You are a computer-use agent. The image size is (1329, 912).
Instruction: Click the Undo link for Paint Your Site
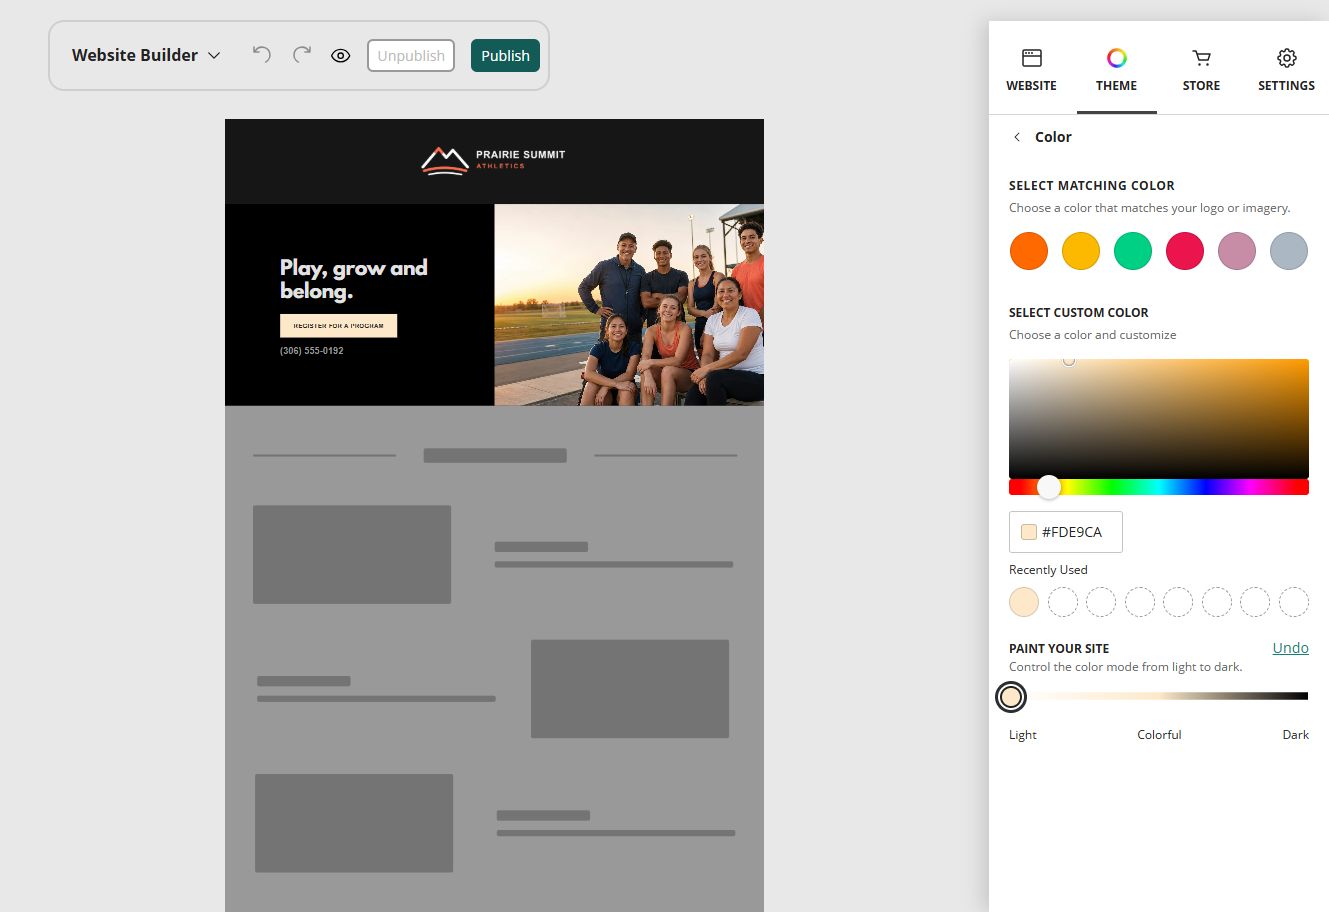click(x=1290, y=648)
